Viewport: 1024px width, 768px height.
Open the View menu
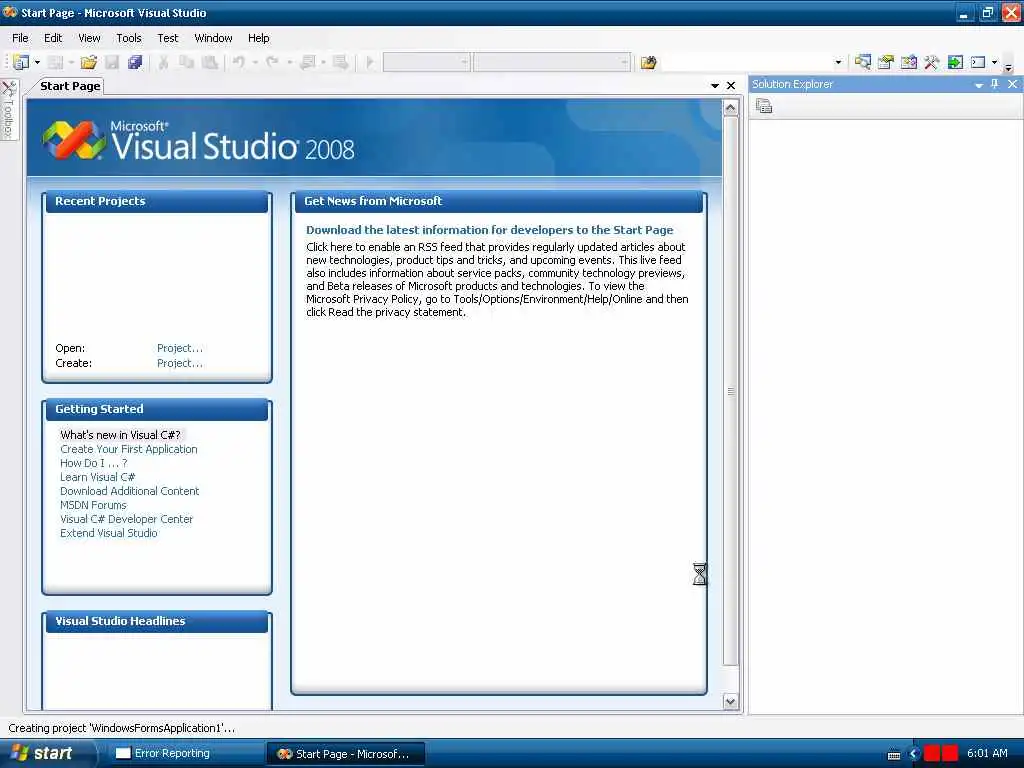(89, 38)
